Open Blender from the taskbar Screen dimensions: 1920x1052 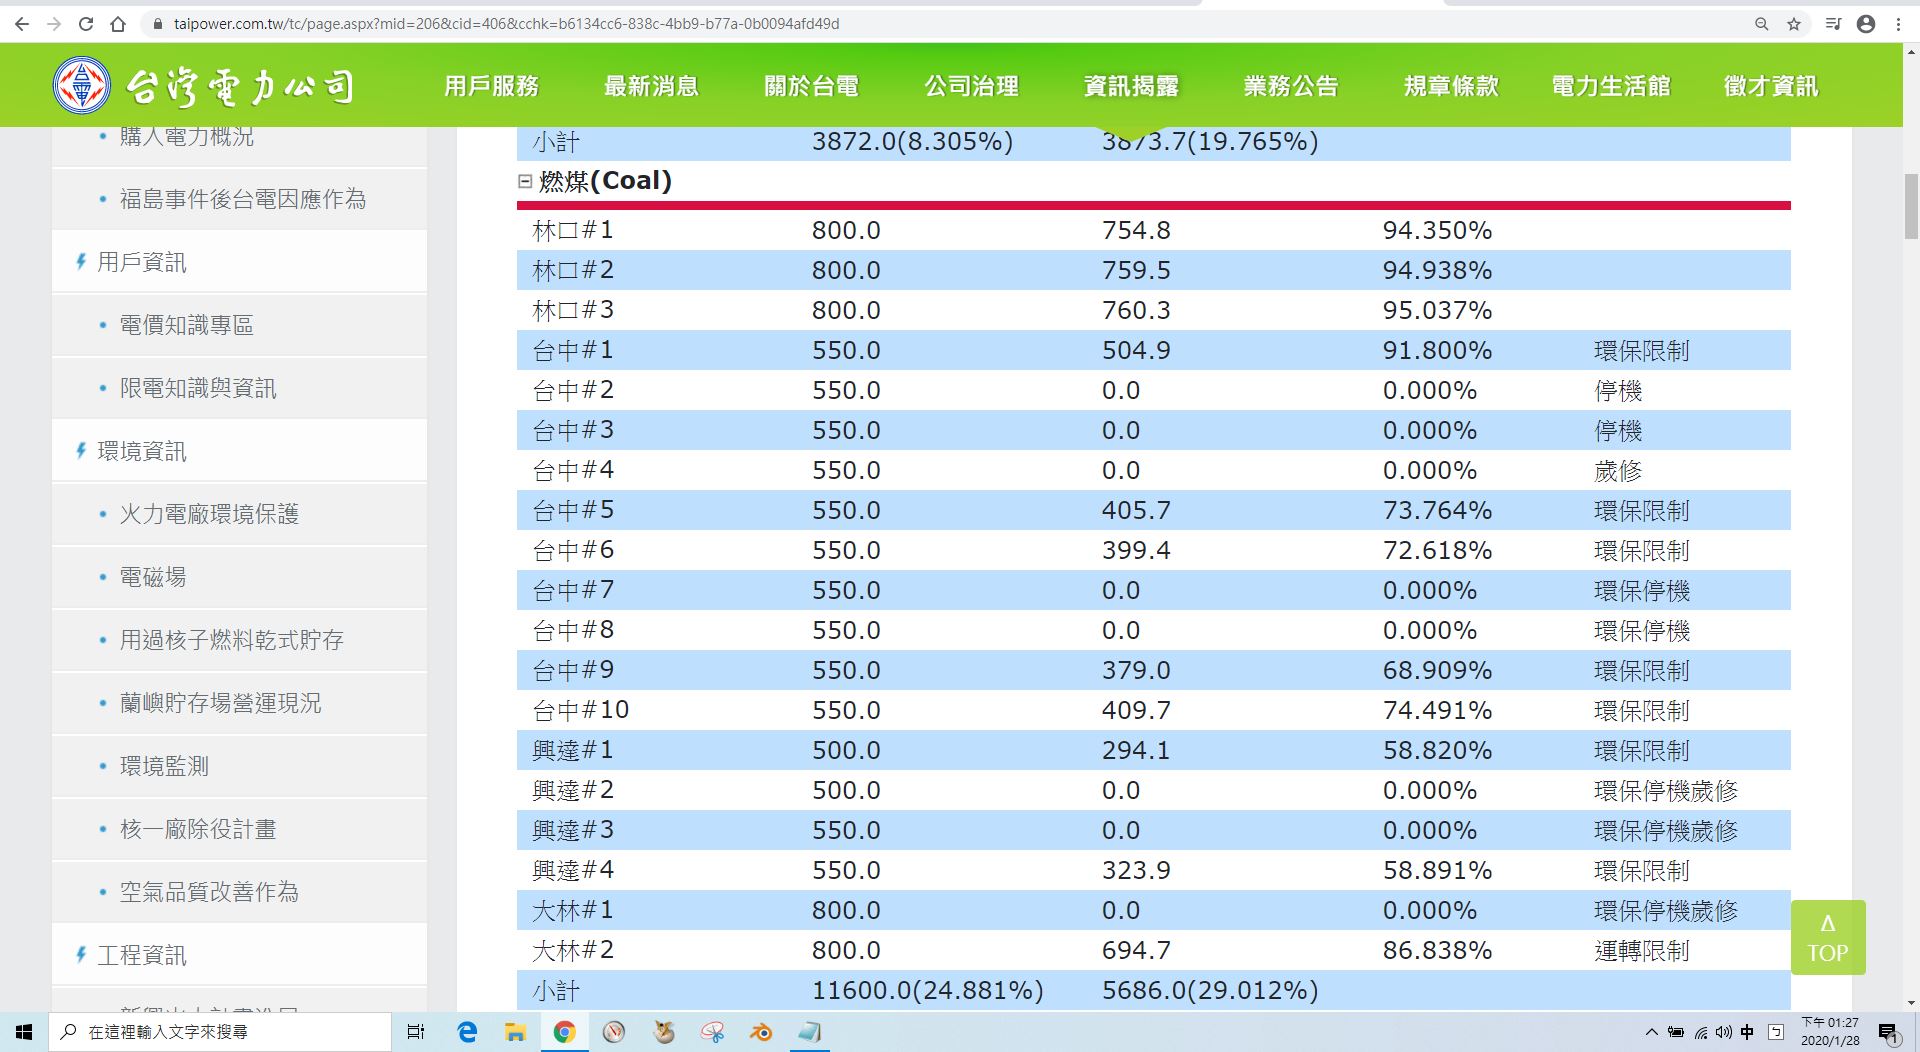[x=761, y=1032]
